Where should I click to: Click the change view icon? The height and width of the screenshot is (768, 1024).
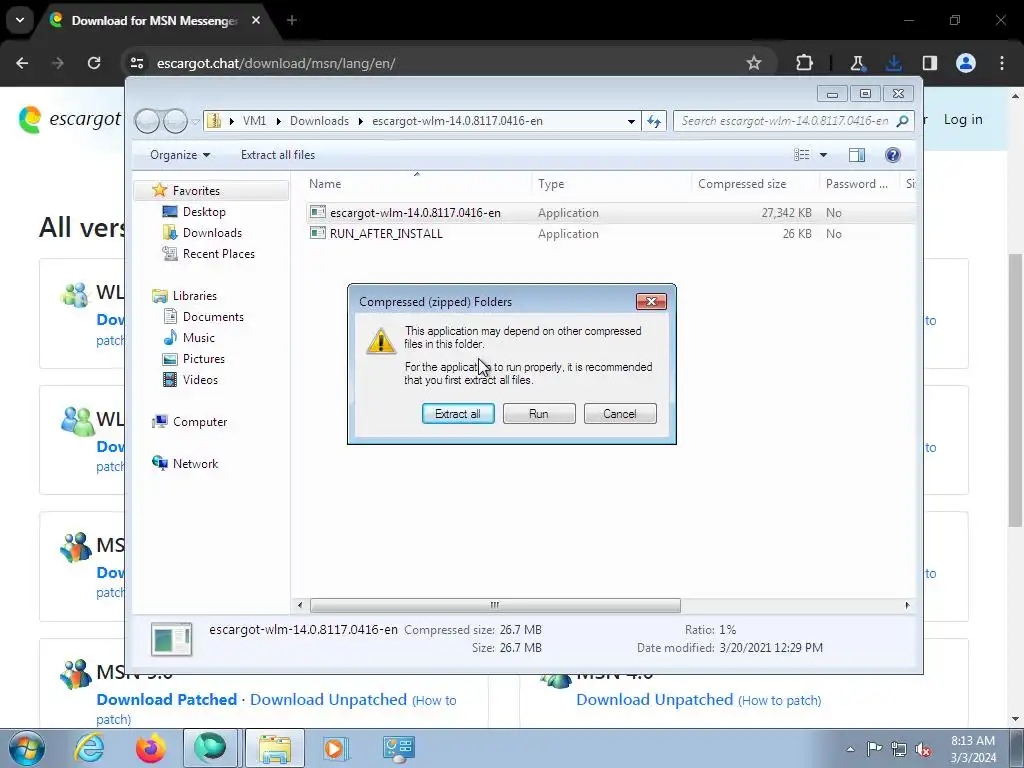801,155
